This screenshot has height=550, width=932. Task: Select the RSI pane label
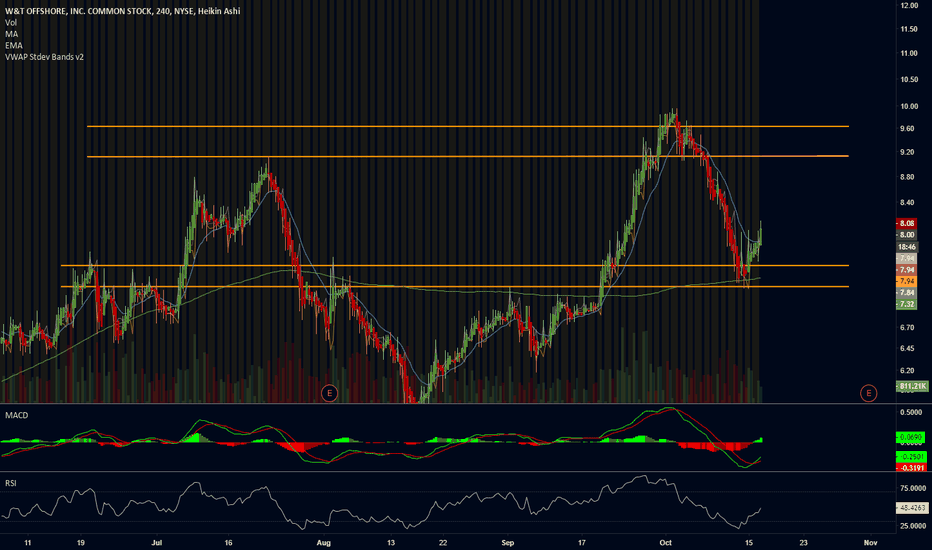(11, 483)
